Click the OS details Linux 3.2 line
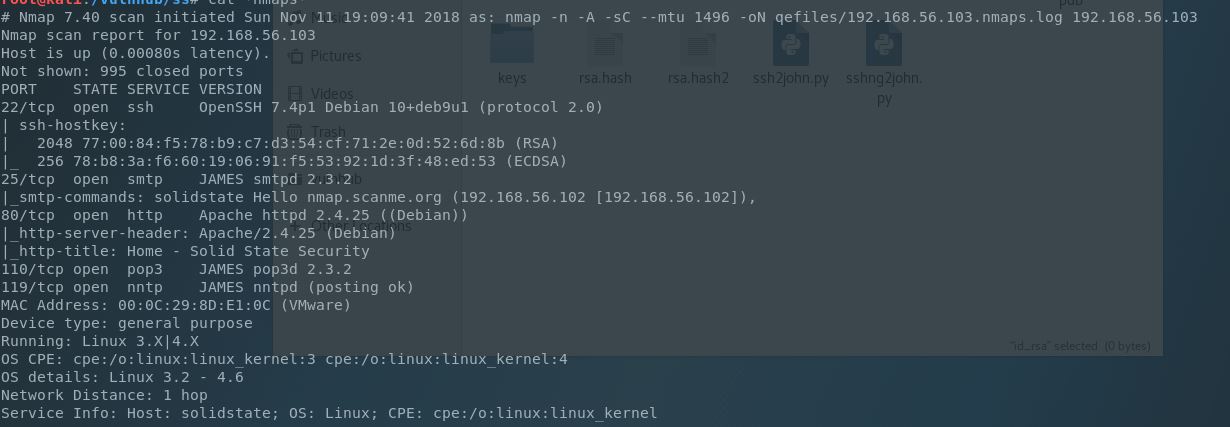The height and width of the screenshot is (427, 1230). coord(122,377)
